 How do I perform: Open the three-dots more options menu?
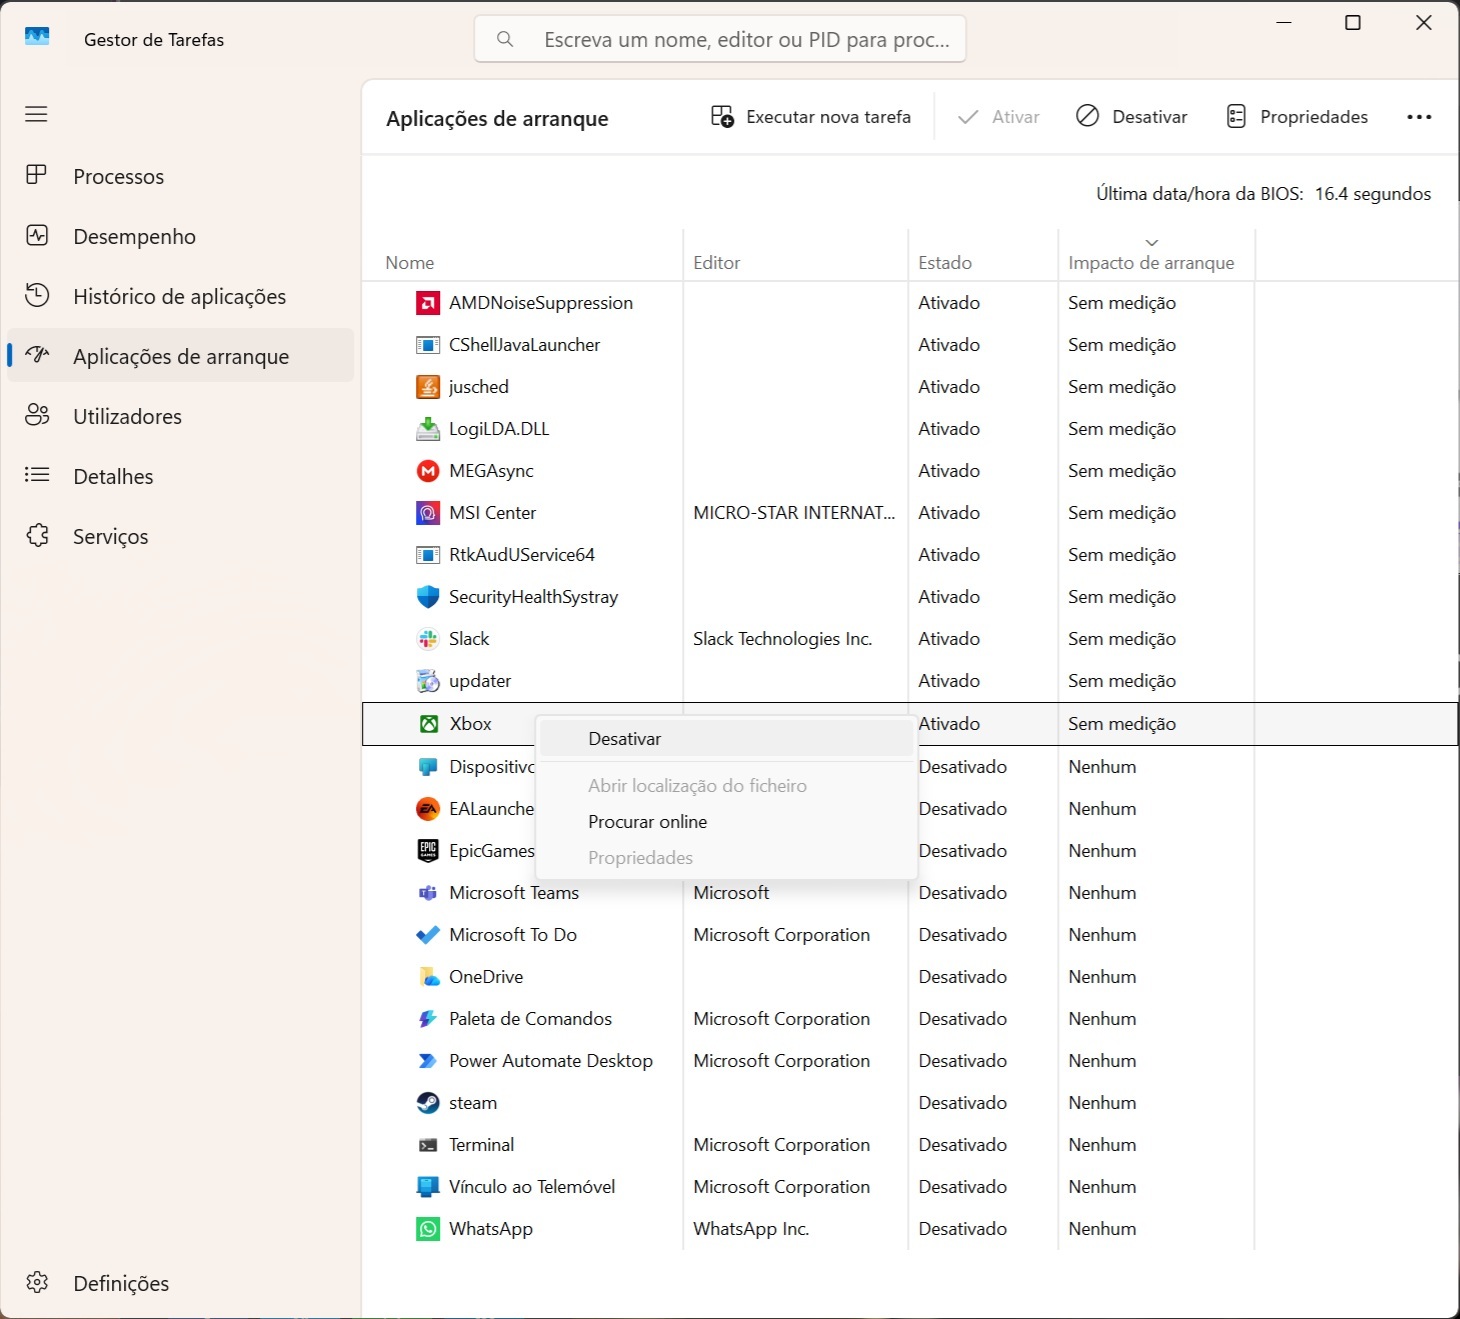[x=1419, y=117]
